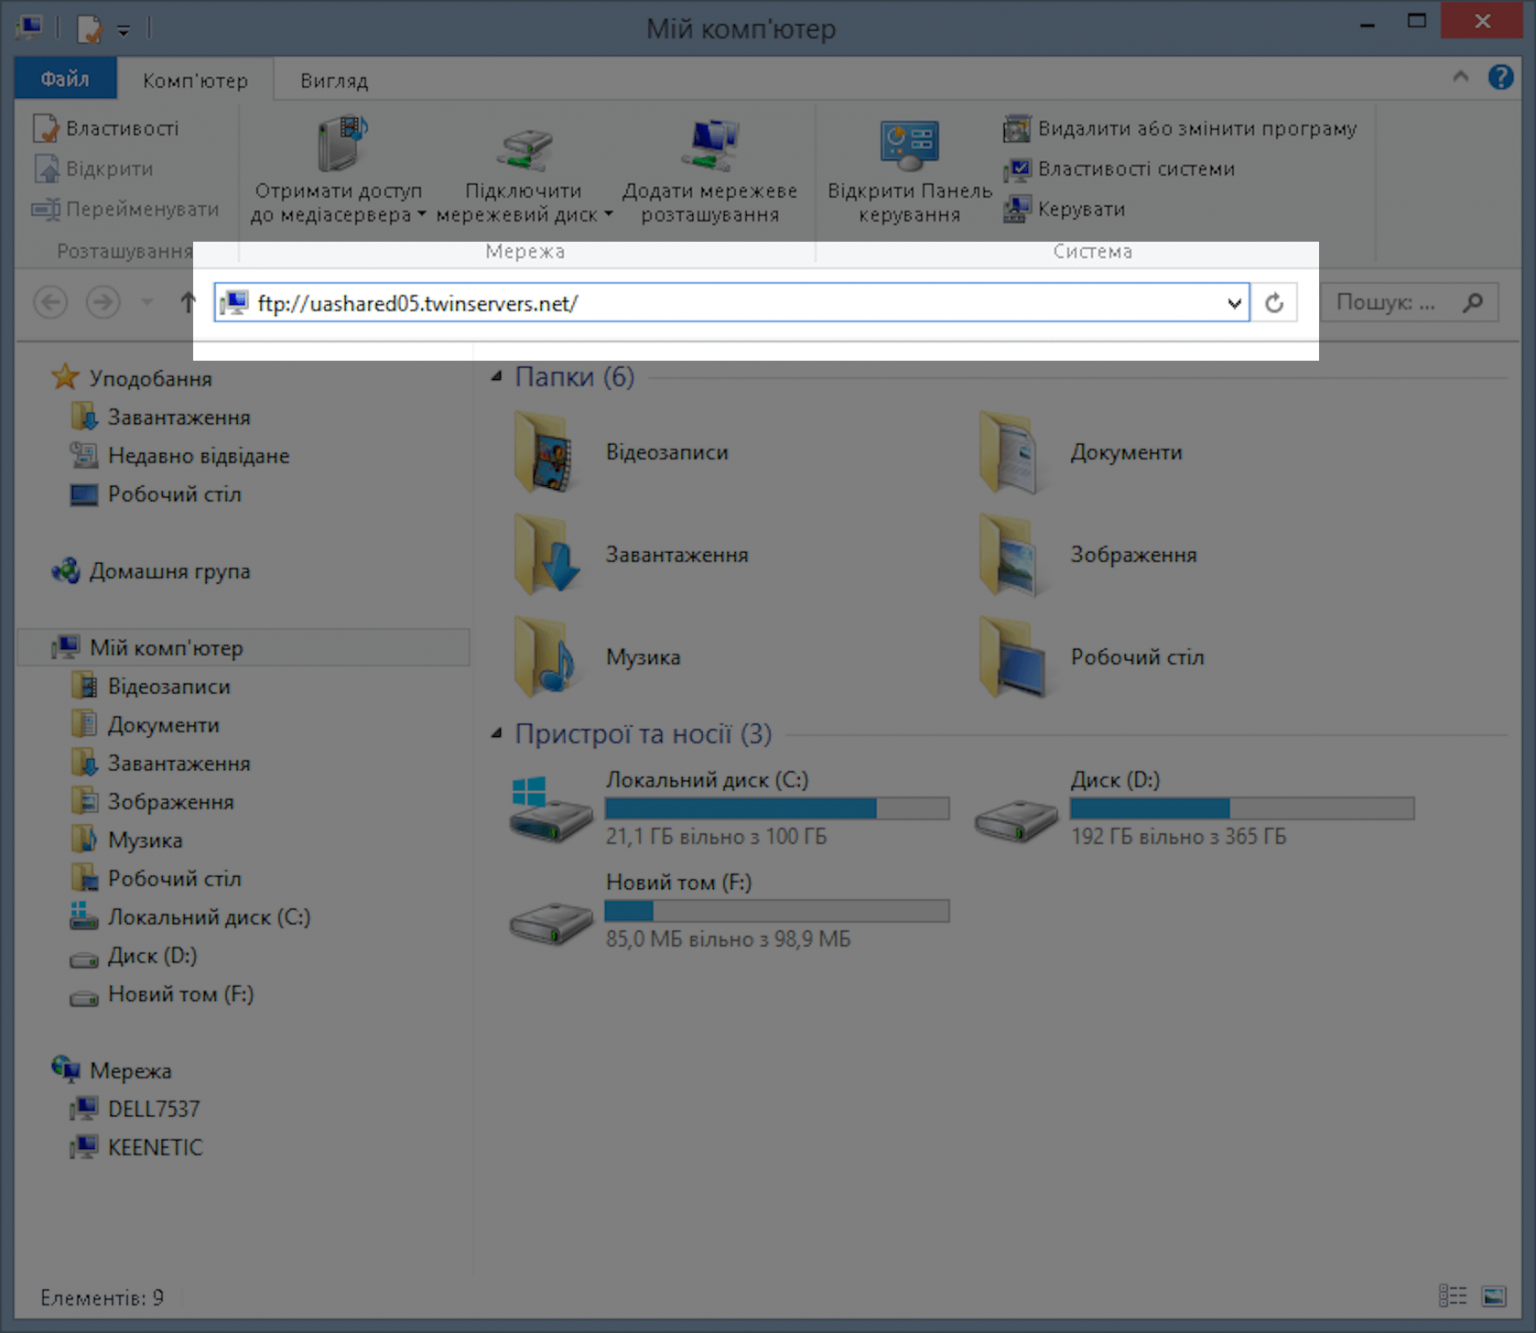Open the Help question mark icon

[x=1500, y=77]
